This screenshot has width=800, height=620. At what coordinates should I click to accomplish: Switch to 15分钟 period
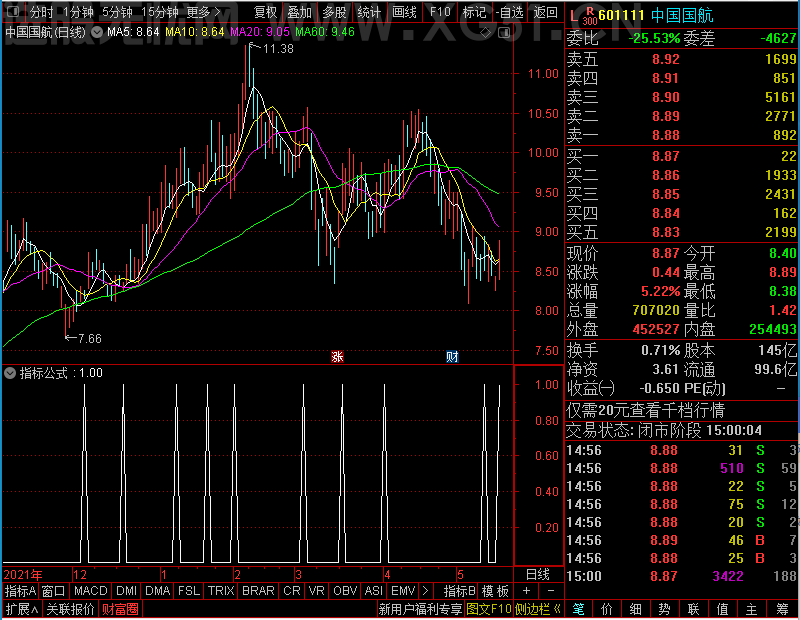click(160, 12)
